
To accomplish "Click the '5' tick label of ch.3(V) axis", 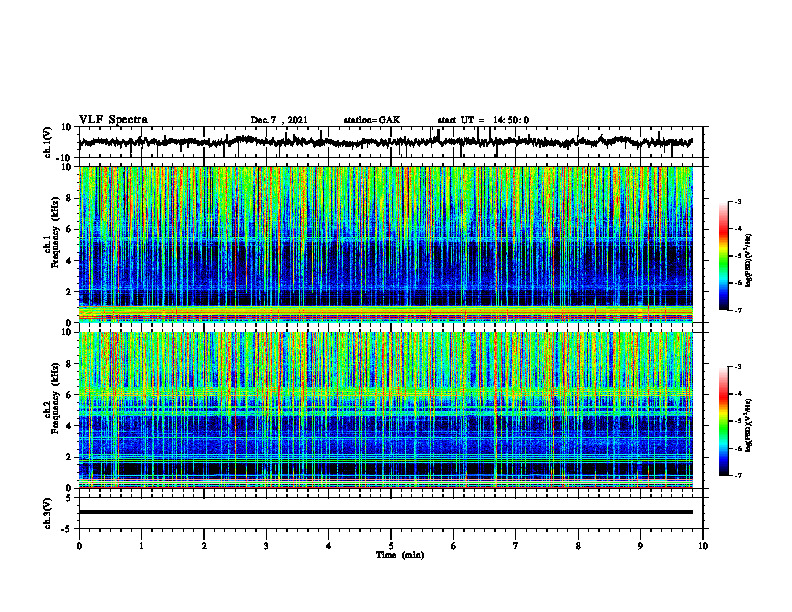I will pyautogui.click(x=69, y=498).
